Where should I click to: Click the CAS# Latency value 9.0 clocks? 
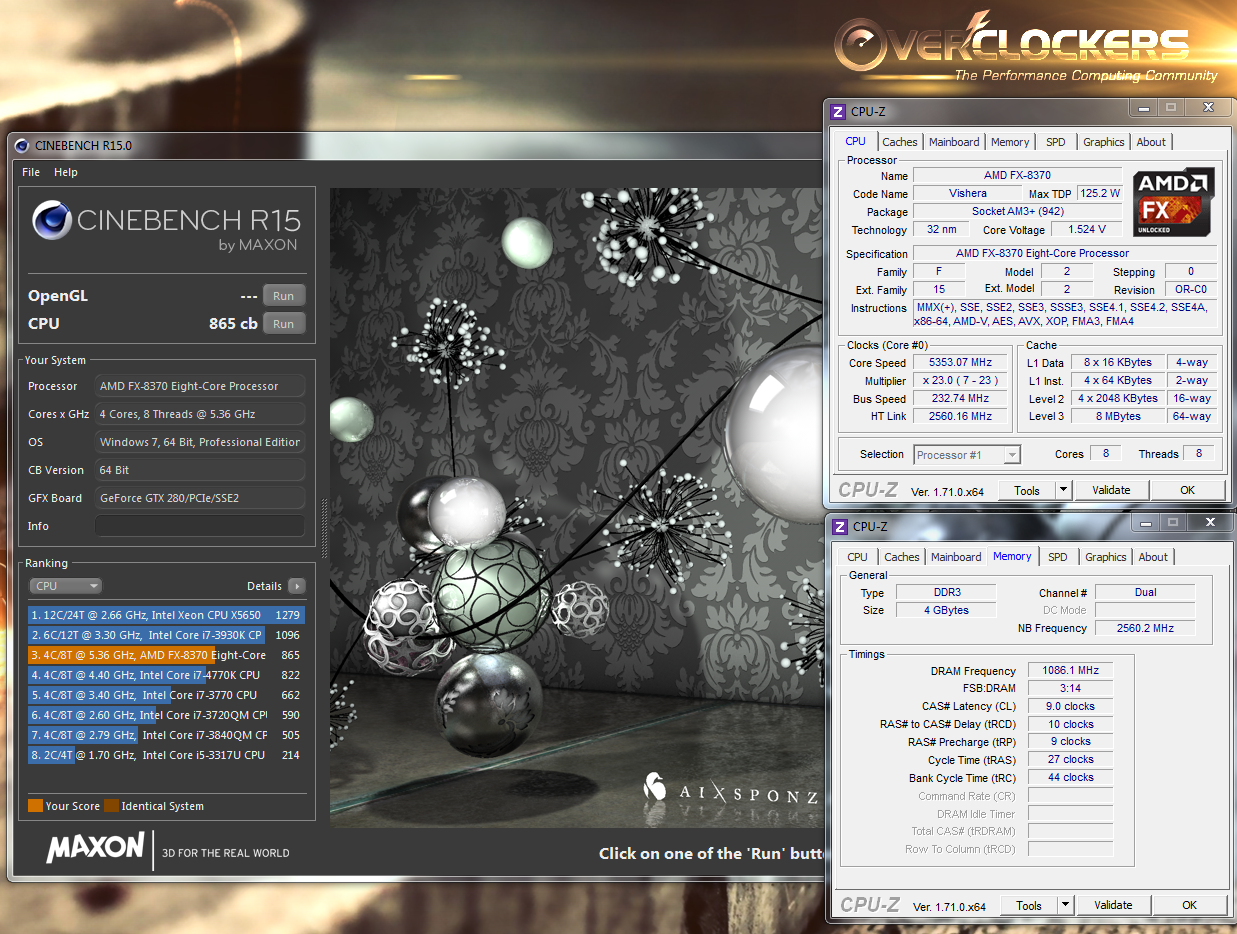[1070, 706]
